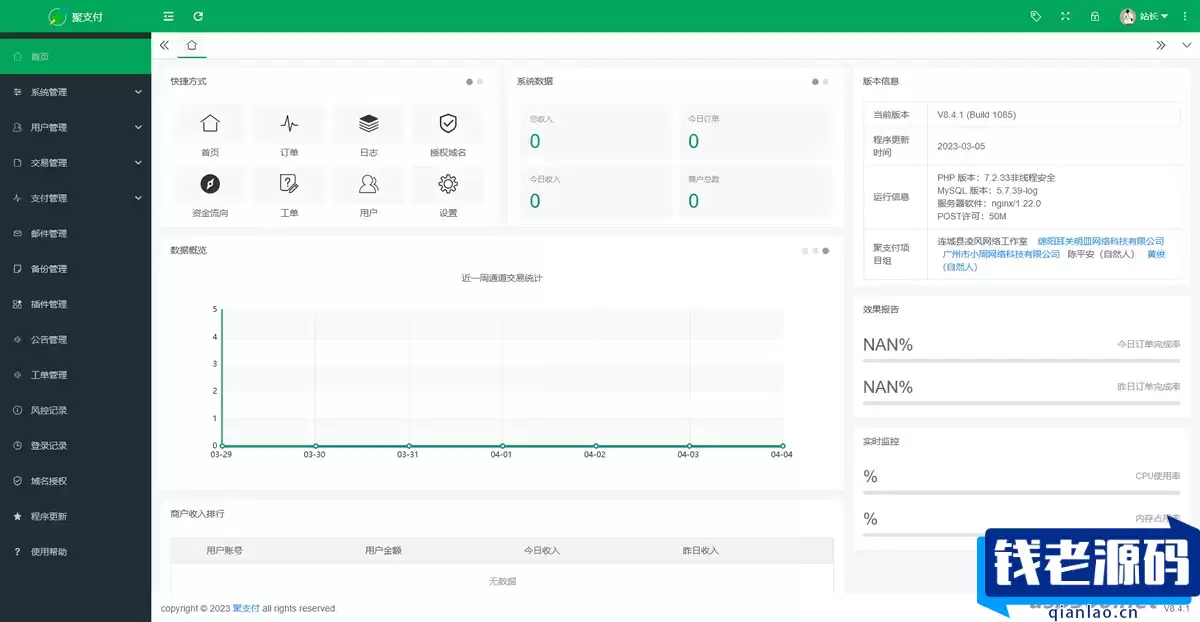Select last slide dot of 数据概览 carousel
The height and width of the screenshot is (622, 1200).
coord(826,251)
